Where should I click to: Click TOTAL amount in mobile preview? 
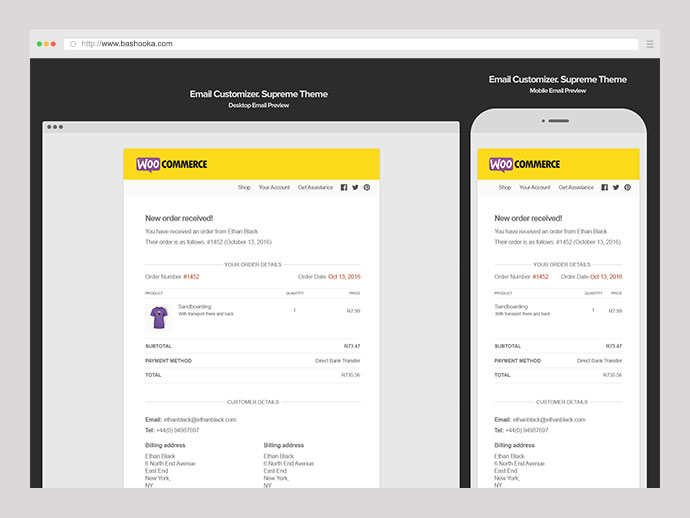613,375
